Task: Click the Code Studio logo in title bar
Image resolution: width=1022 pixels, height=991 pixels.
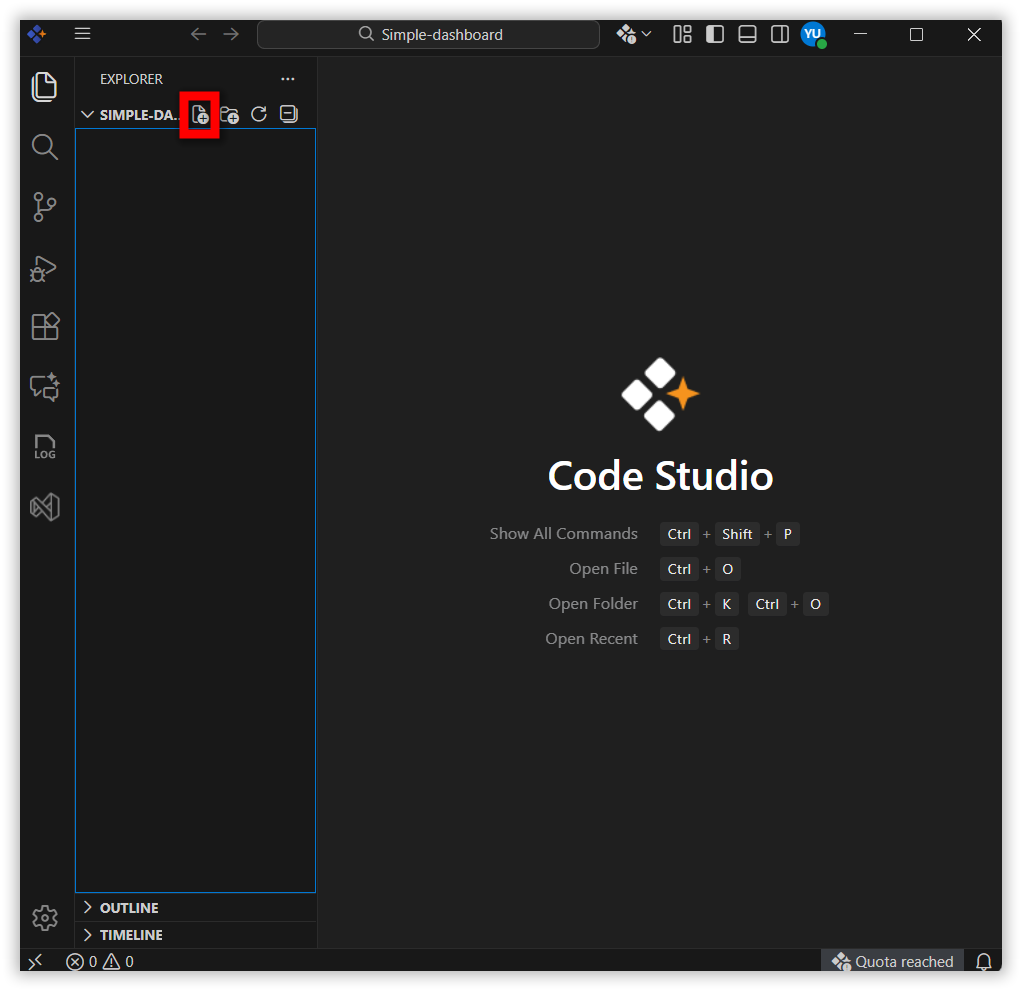Action: click(x=37, y=34)
